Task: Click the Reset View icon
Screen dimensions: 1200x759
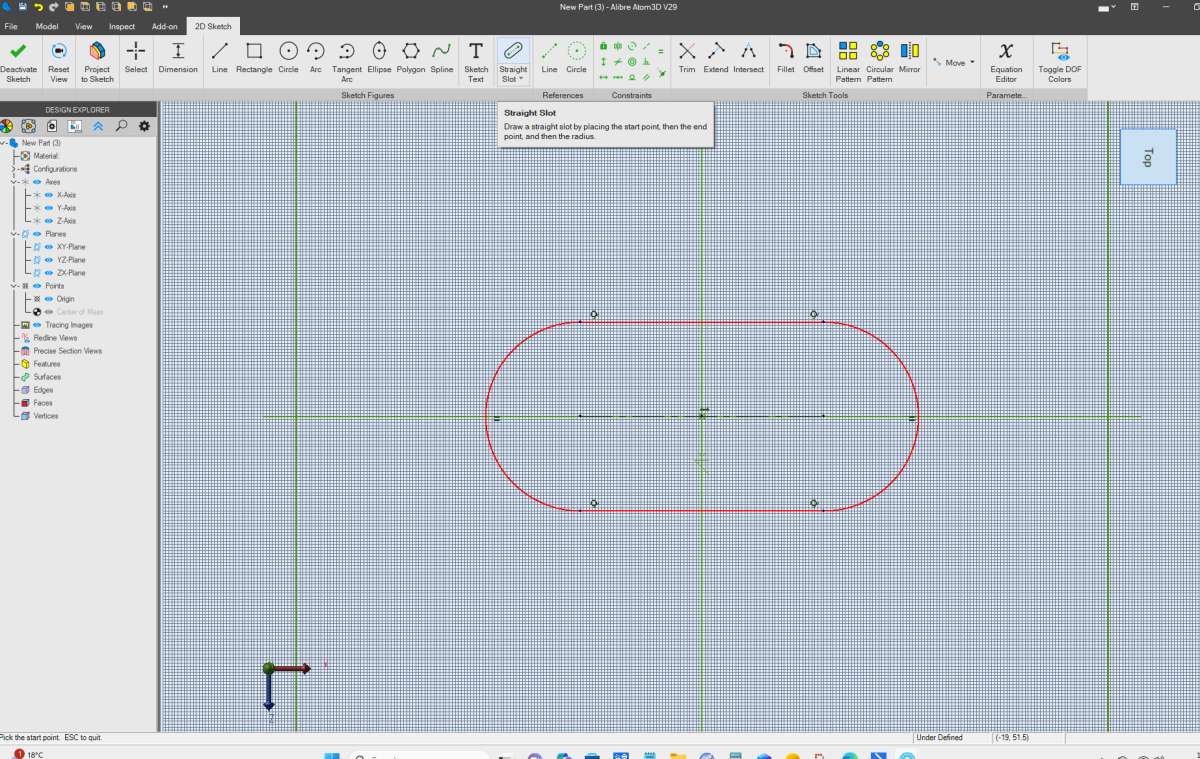Action: (59, 51)
